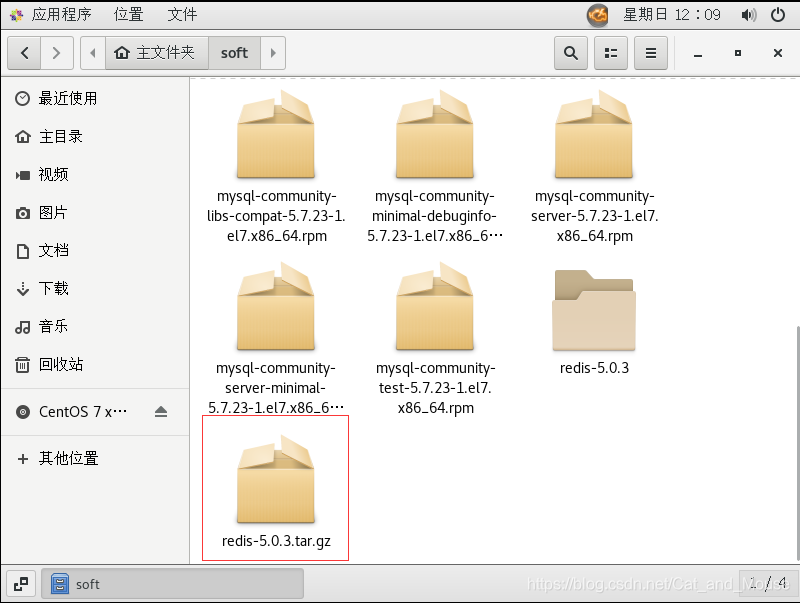The image size is (800, 603).
Task: Activate the soft window taskbar button
Action: tap(172, 584)
